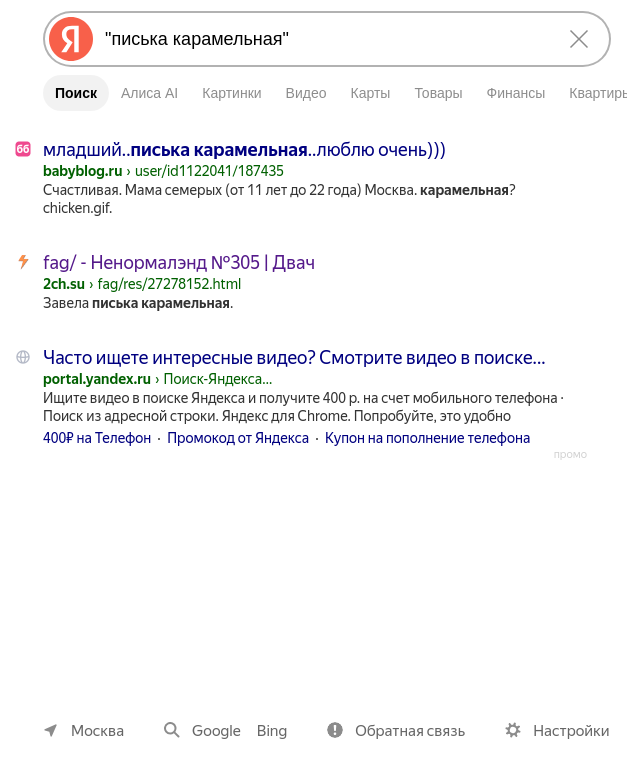
Task: Click the magnifier icon near Google
Action: 171,730
